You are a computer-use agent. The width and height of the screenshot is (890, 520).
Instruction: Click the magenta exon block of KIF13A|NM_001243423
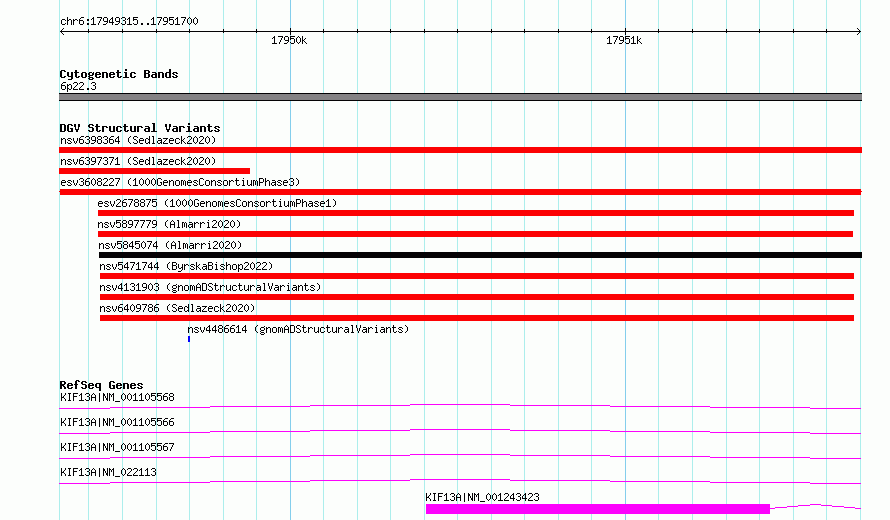[598, 509]
